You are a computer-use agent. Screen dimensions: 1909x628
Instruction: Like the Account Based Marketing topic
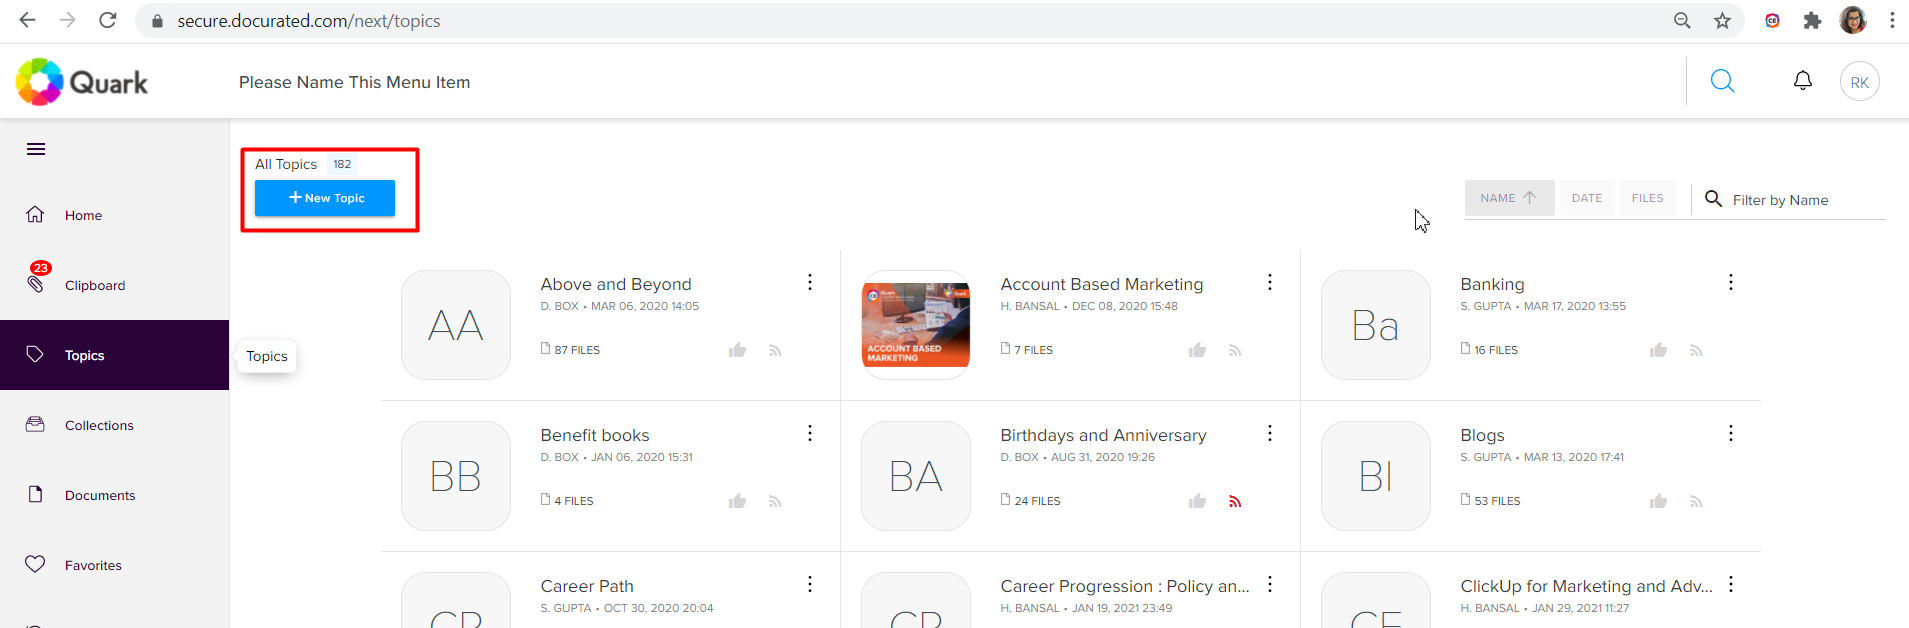(x=1198, y=350)
